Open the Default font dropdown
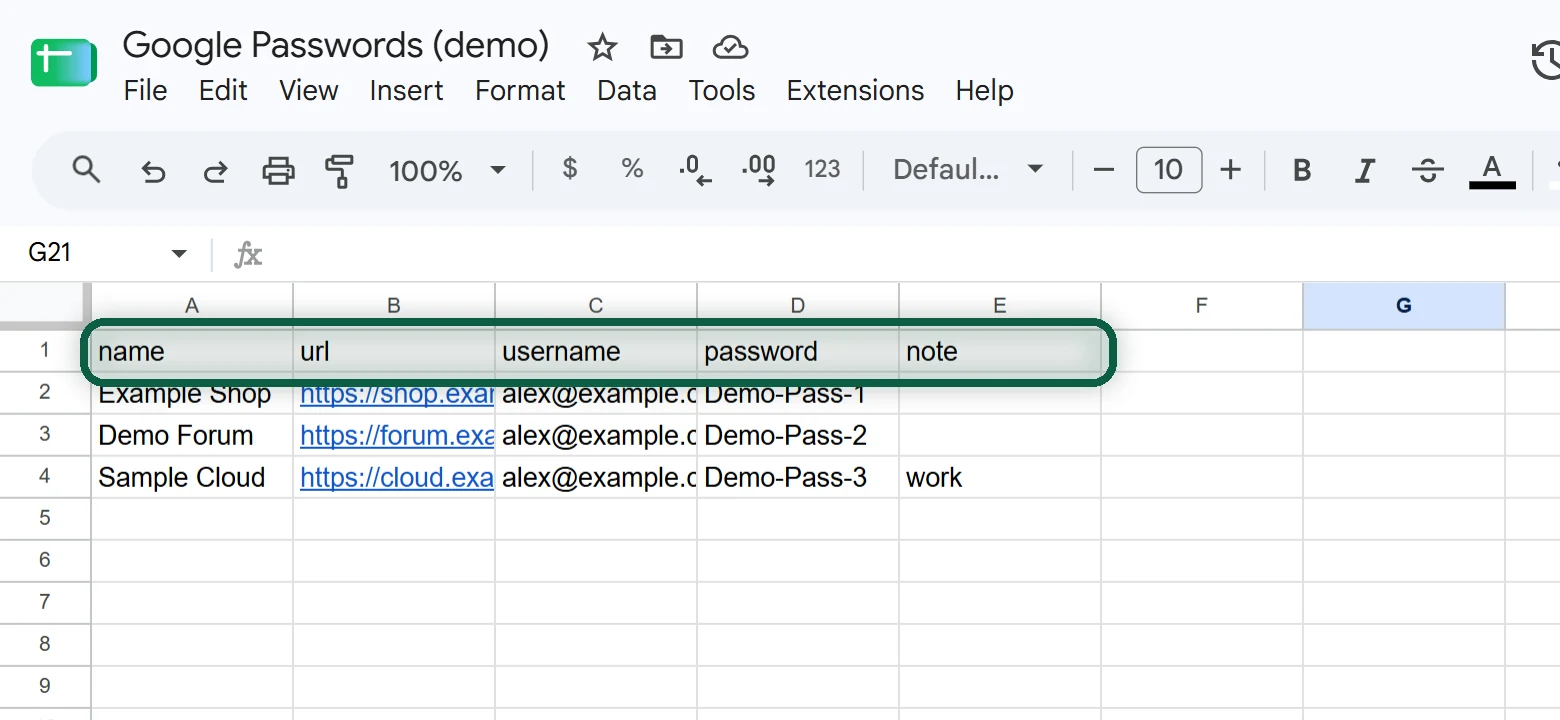This screenshot has width=1560, height=720. (968, 170)
